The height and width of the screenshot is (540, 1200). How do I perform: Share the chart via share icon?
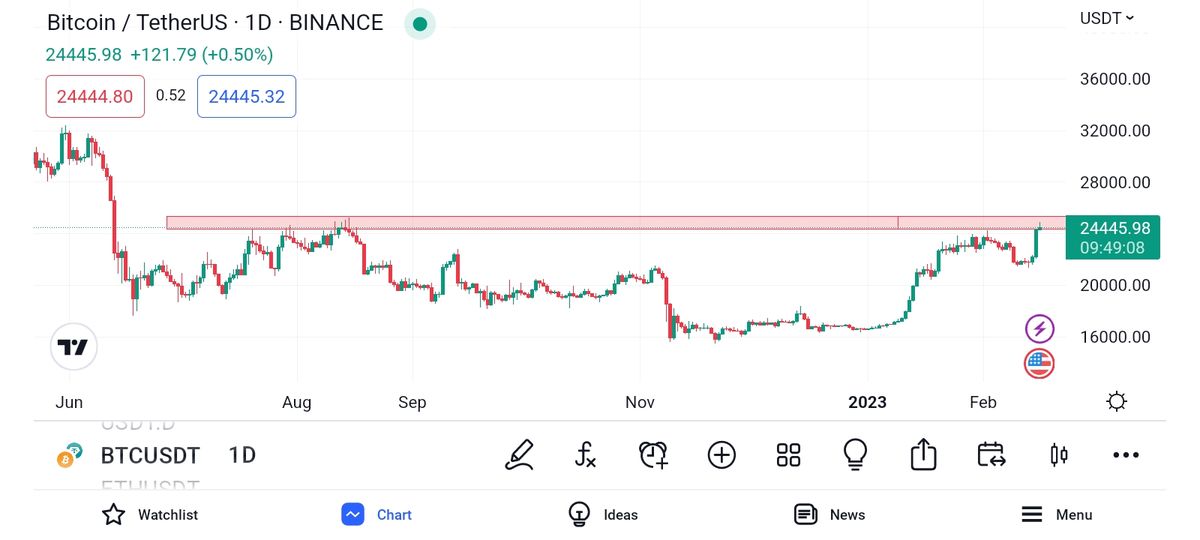pyautogui.click(x=923, y=455)
